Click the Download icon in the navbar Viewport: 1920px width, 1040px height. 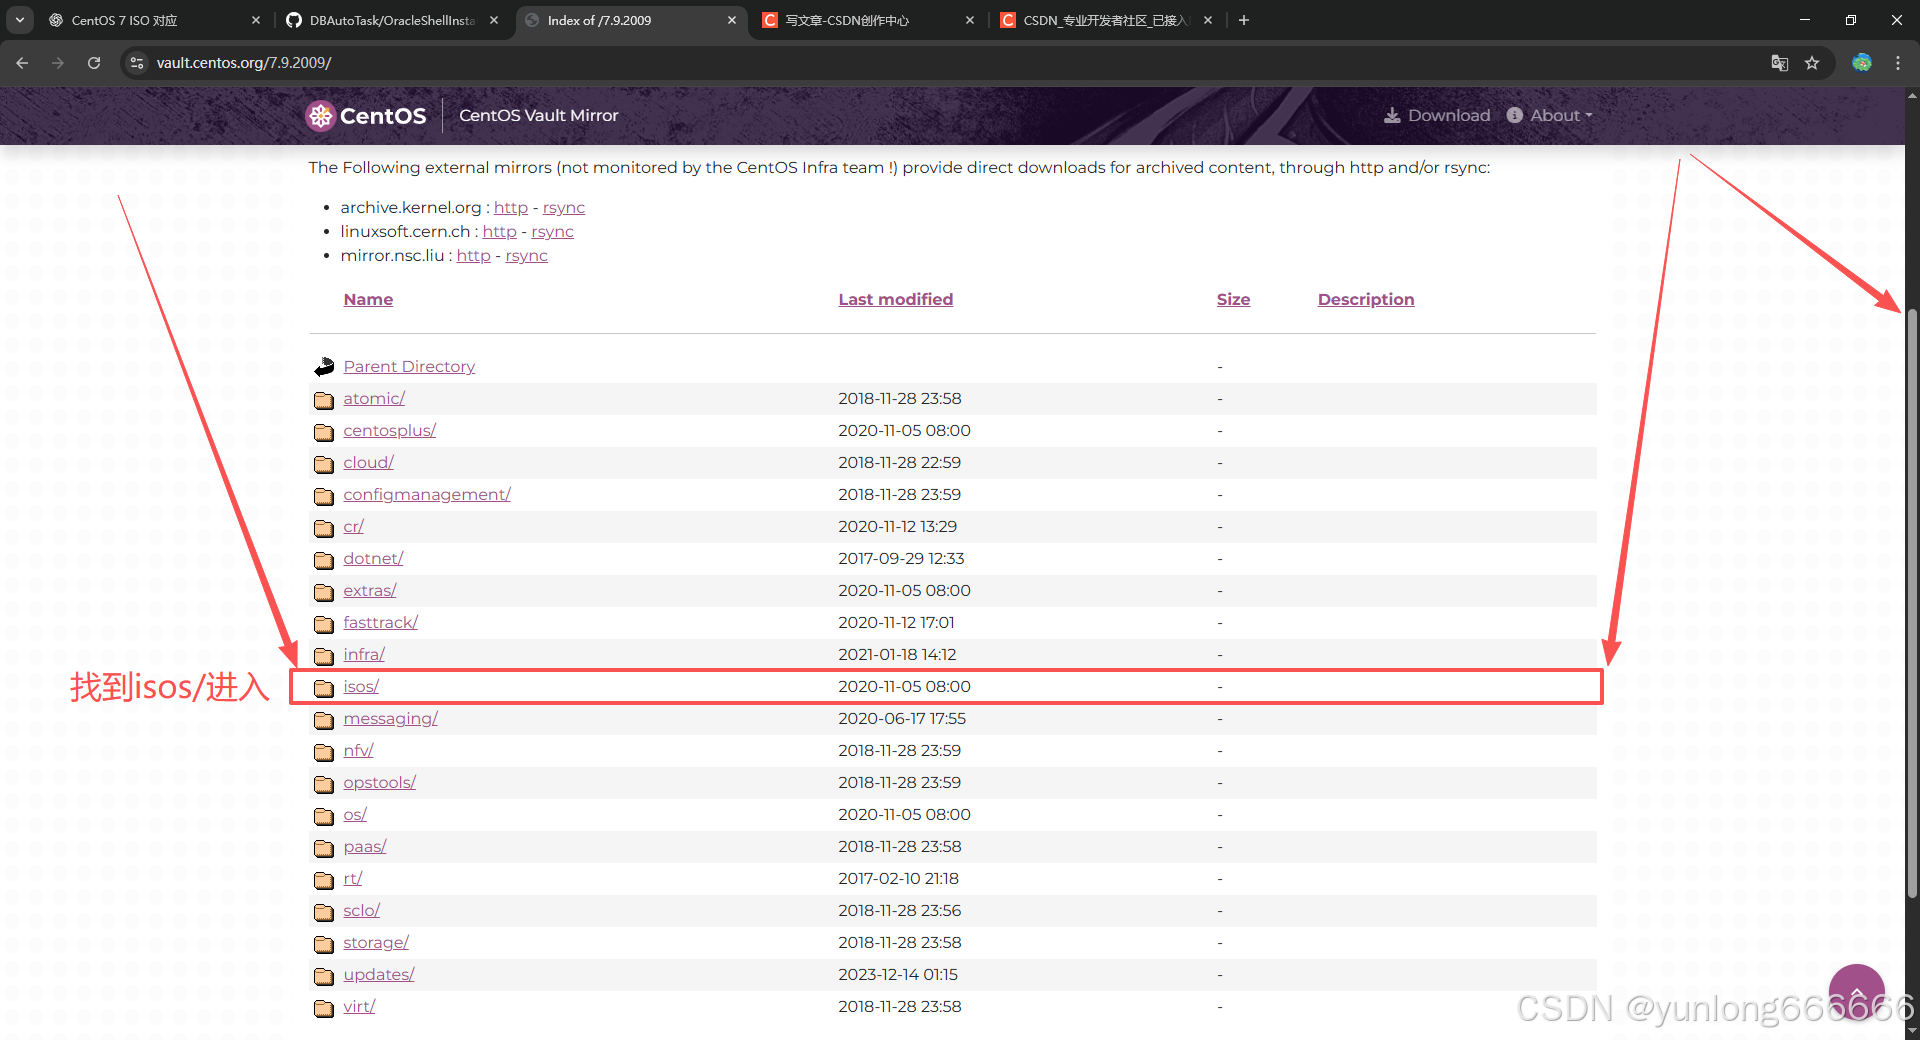click(x=1393, y=115)
